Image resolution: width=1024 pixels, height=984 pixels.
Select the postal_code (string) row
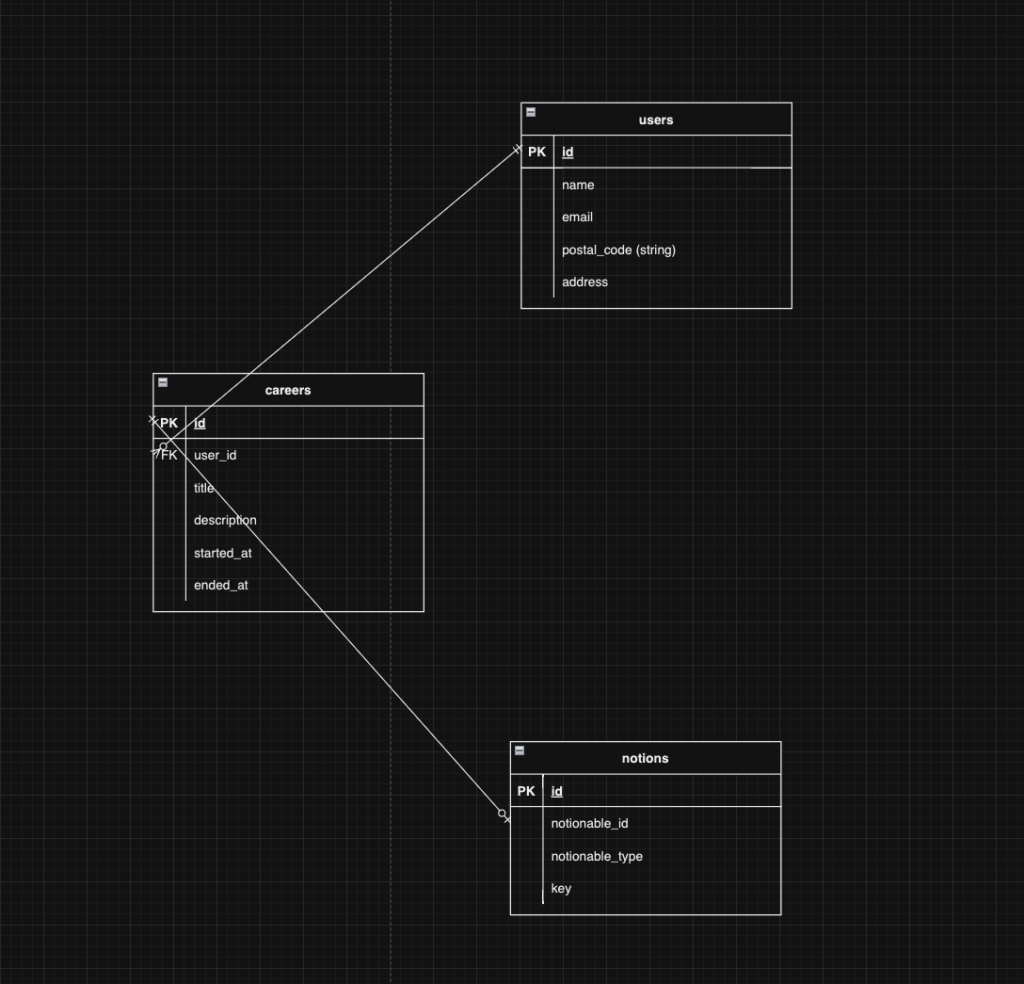pyautogui.click(x=656, y=249)
